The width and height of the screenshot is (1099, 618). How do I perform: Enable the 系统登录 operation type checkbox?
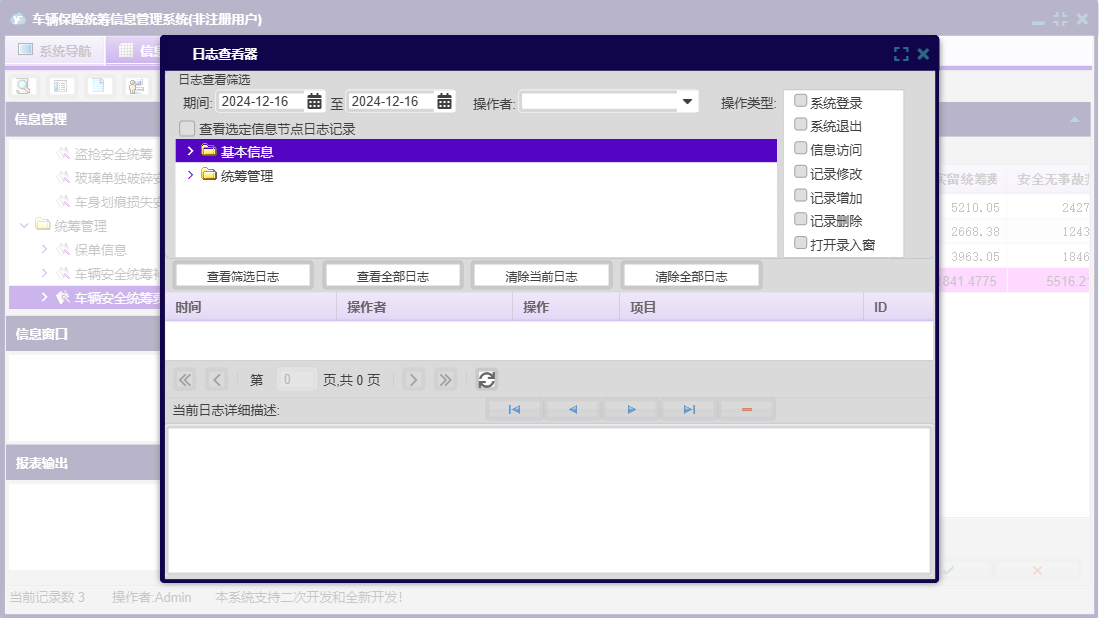click(x=800, y=101)
